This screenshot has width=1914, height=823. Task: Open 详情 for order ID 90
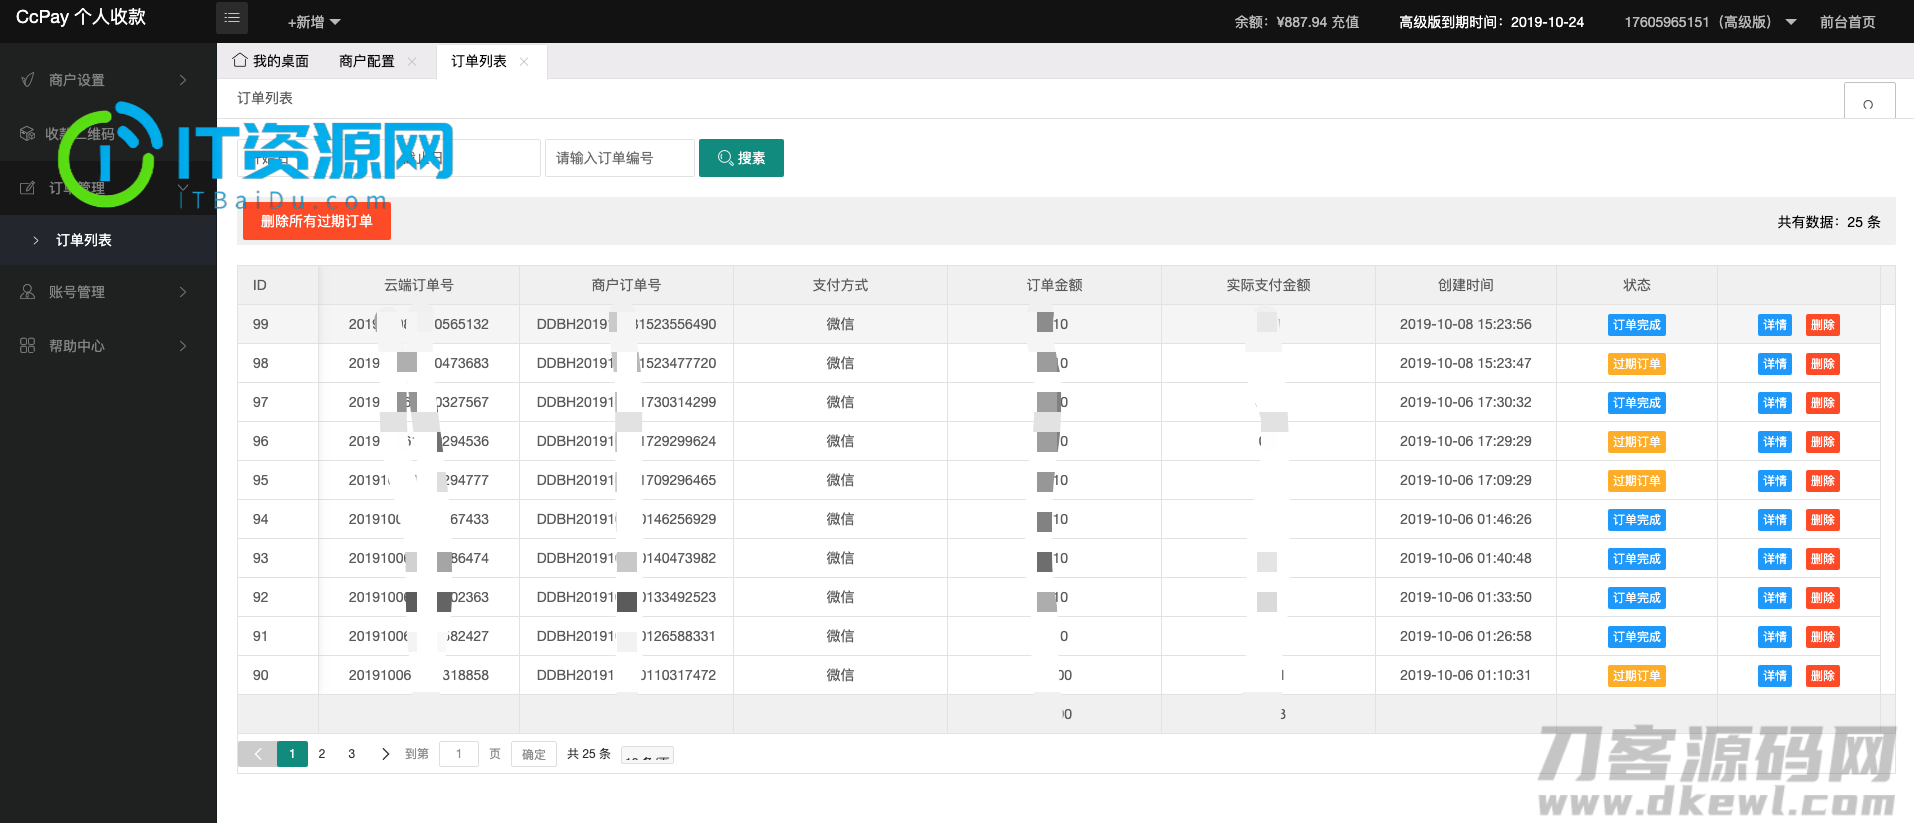click(x=1775, y=676)
